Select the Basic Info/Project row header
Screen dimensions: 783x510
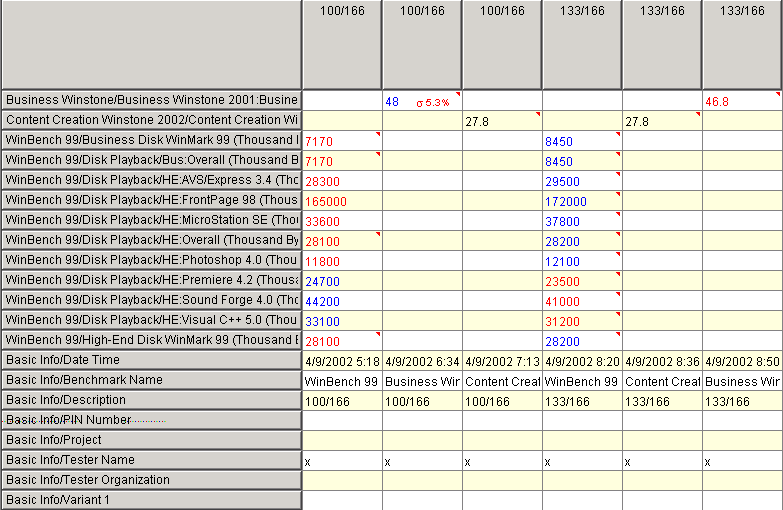(151, 440)
